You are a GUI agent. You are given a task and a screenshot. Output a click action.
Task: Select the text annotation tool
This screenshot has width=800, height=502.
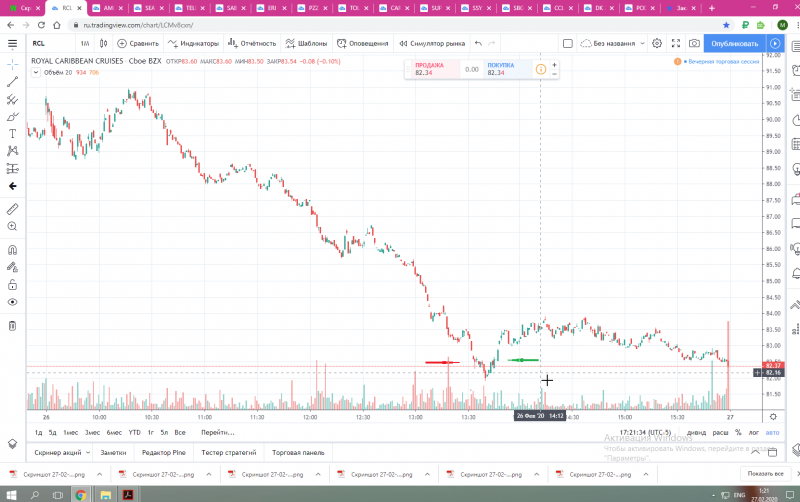[x=12, y=134]
